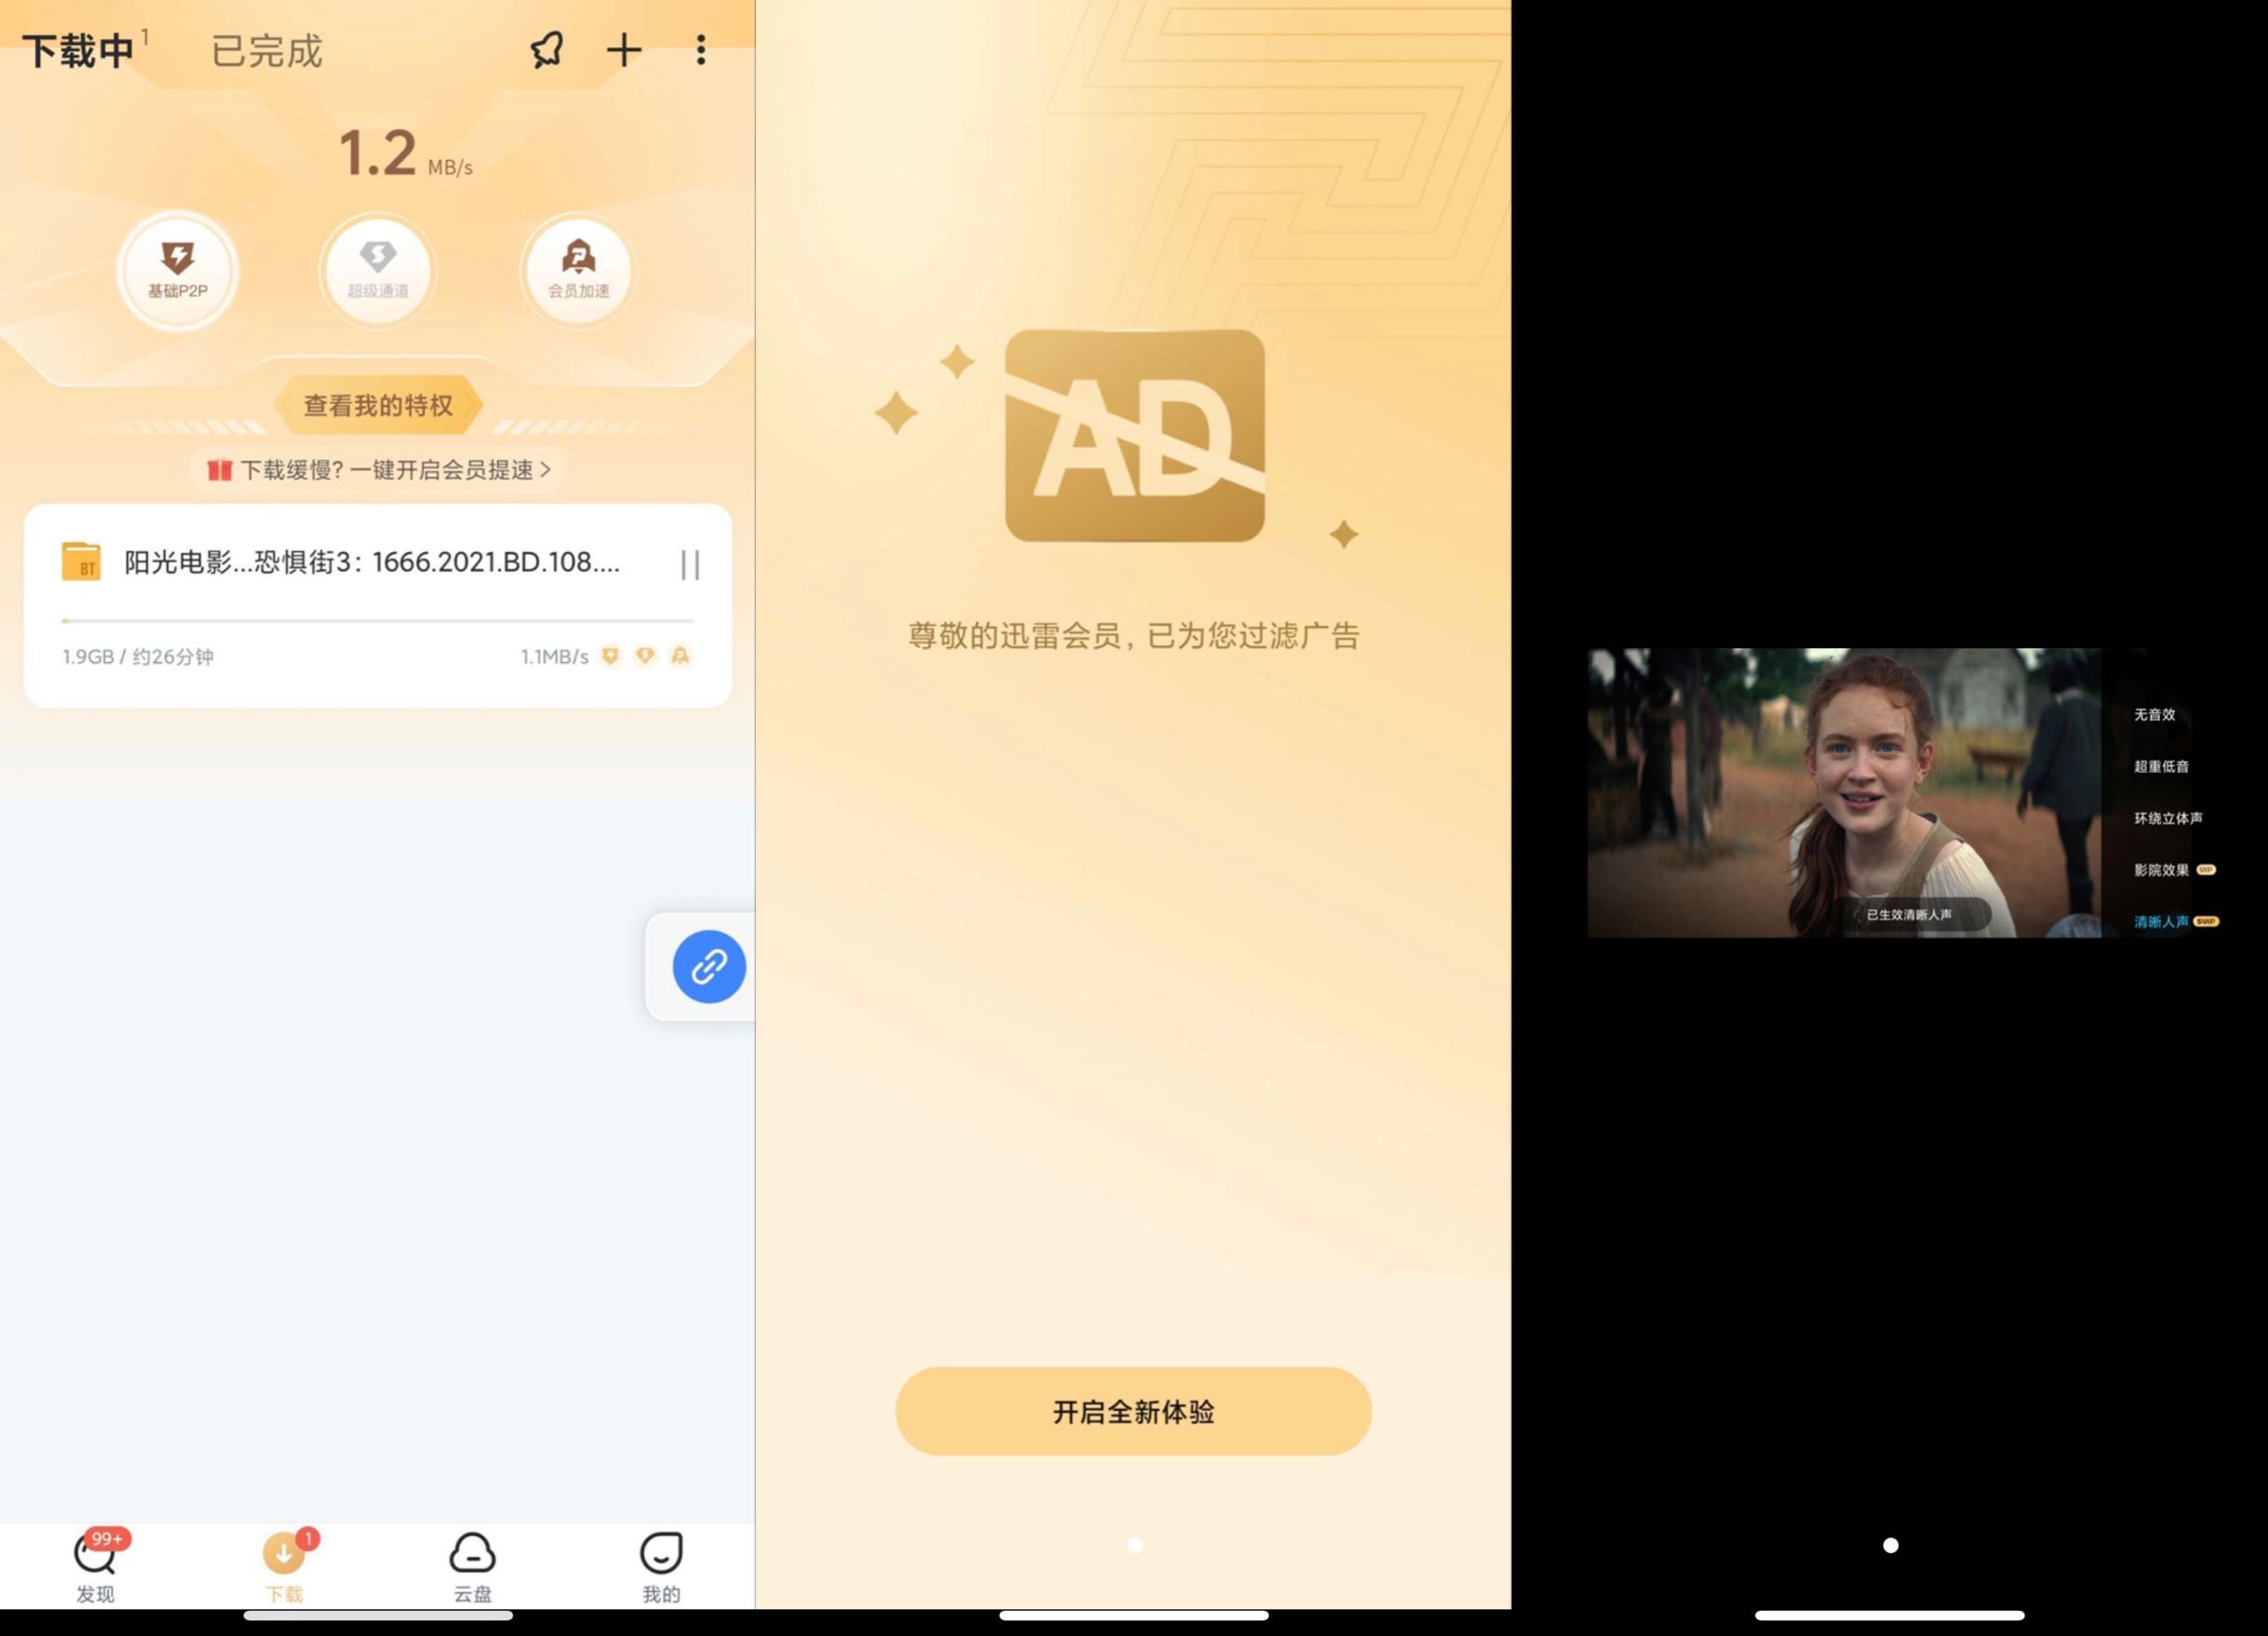Open the three-dot more options menu
The height and width of the screenshot is (1636, 2268).
701,50
